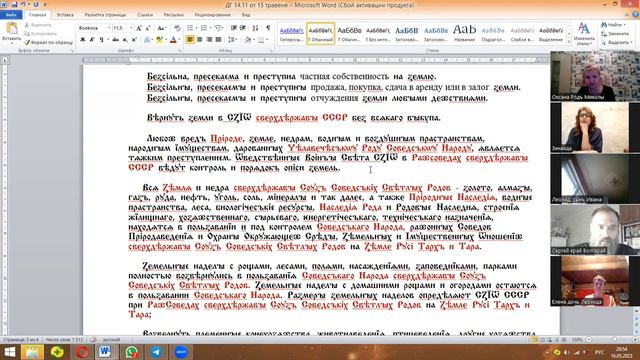Image resolution: width=640 pixels, height=360 pixels.
Task: Click the Decrease Indent icon
Action: [233, 28]
